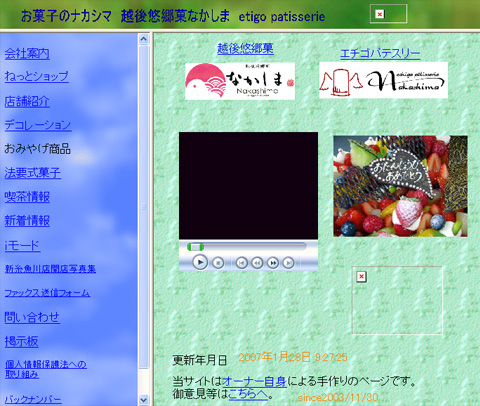
Task: Click the 2007年1月28日 update date text
Action: [x=293, y=357]
